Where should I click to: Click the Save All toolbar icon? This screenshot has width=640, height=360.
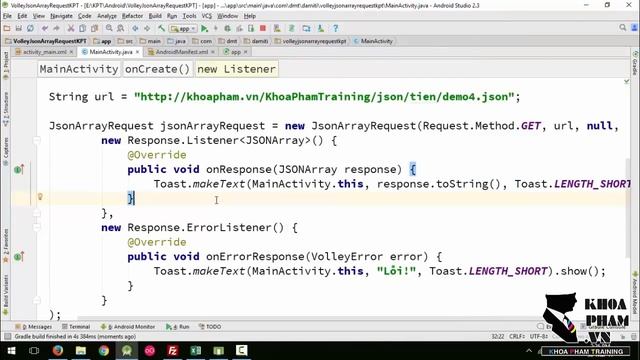(x=18, y=29)
